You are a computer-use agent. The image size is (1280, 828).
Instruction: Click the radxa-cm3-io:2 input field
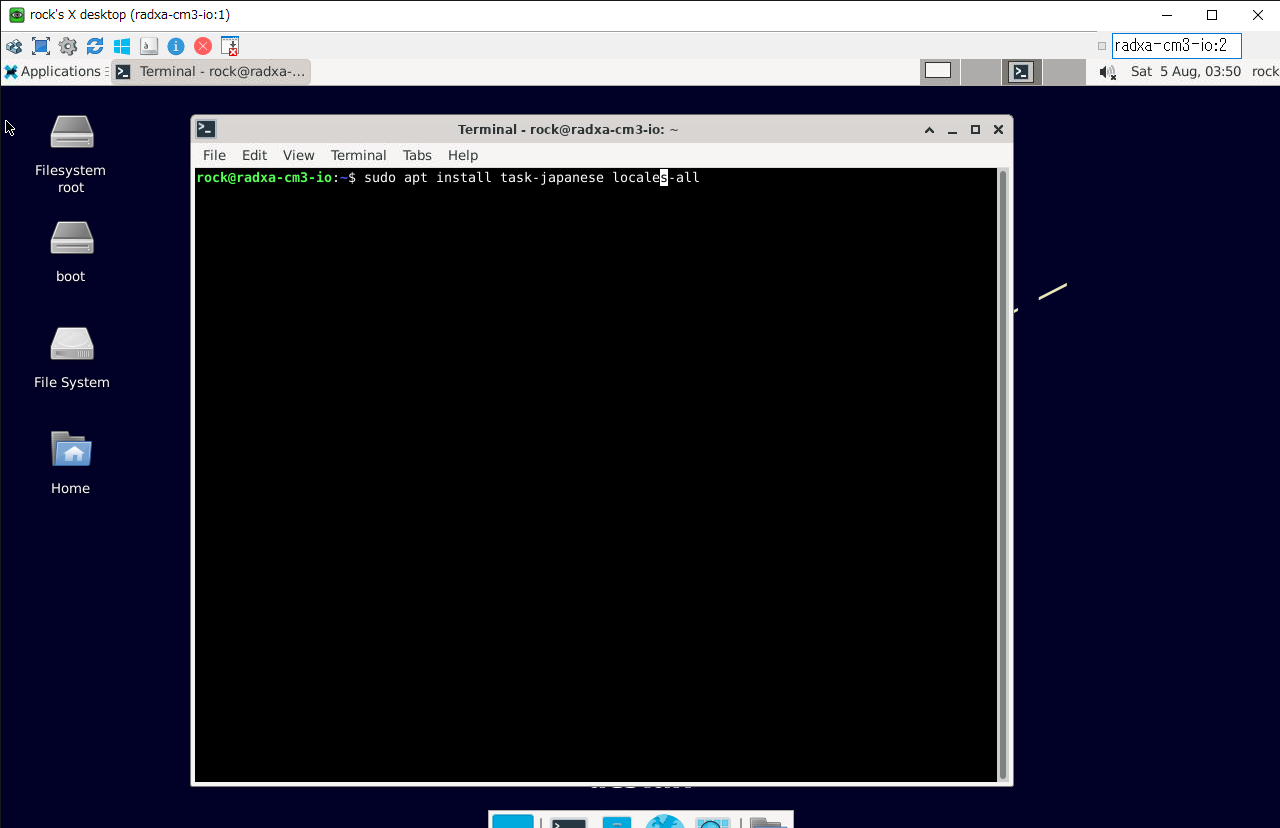tap(1176, 46)
